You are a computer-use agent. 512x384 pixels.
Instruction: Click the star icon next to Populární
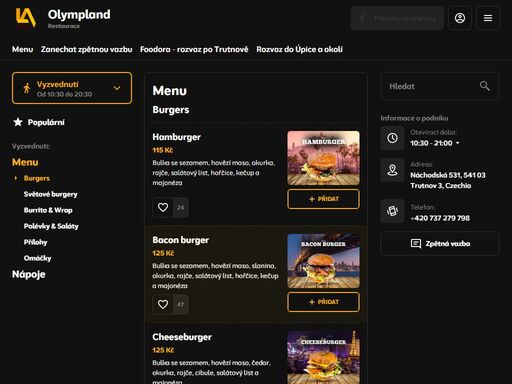tap(18, 122)
